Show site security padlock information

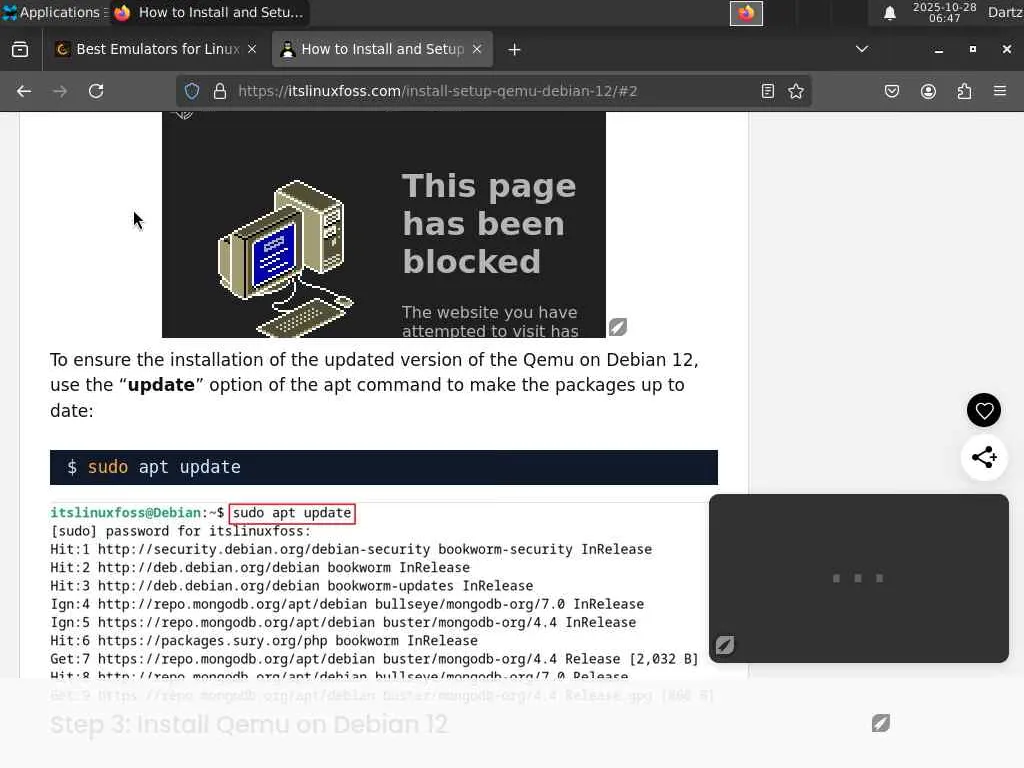coord(220,91)
